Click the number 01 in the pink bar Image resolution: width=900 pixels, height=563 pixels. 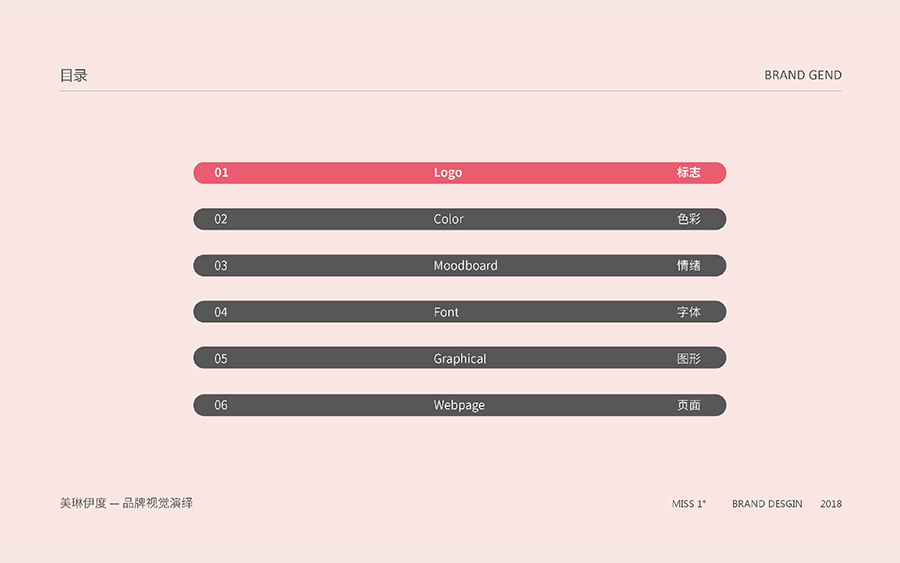(x=221, y=173)
